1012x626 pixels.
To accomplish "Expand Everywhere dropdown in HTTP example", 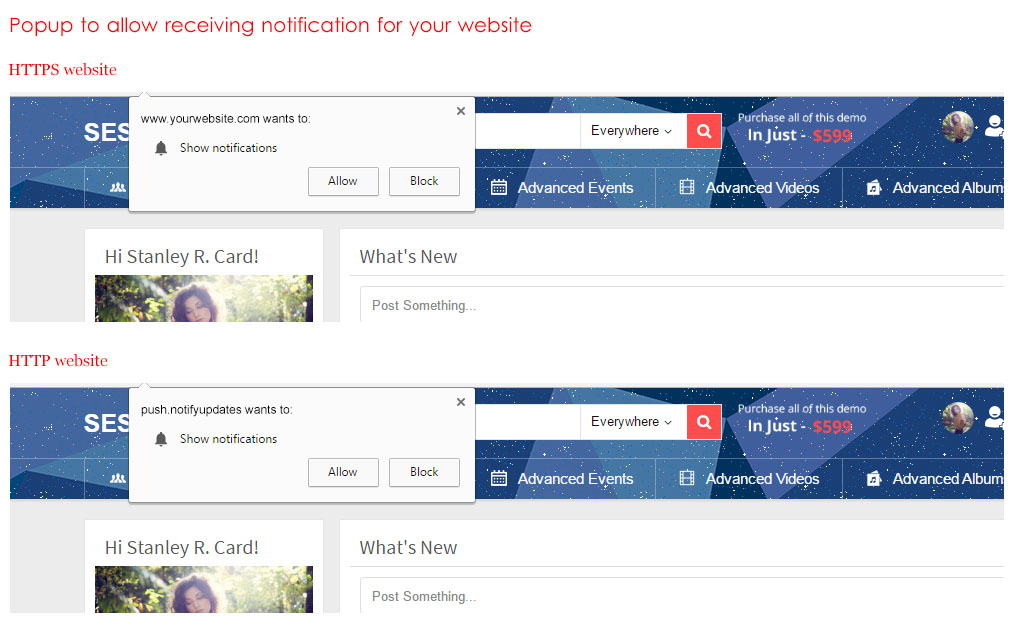I will click(631, 422).
